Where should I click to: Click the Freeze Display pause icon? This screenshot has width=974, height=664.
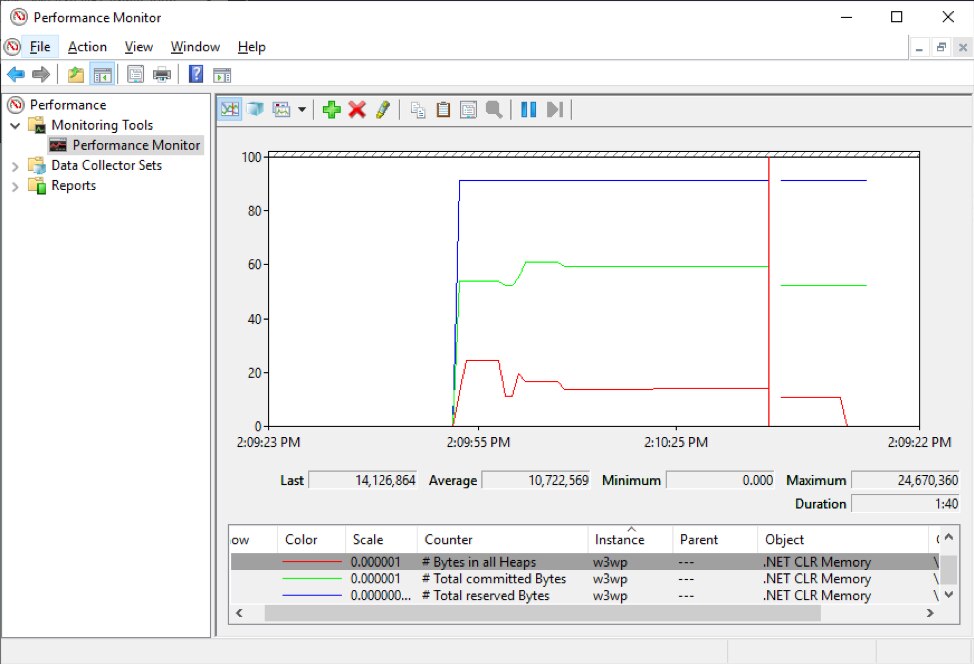click(x=527, y=108)
